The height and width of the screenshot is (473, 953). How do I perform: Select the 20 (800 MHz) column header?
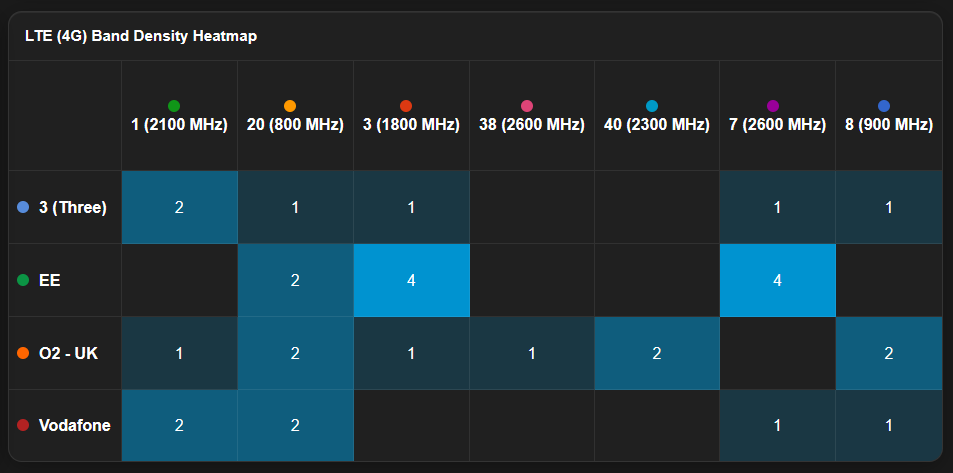295,116
